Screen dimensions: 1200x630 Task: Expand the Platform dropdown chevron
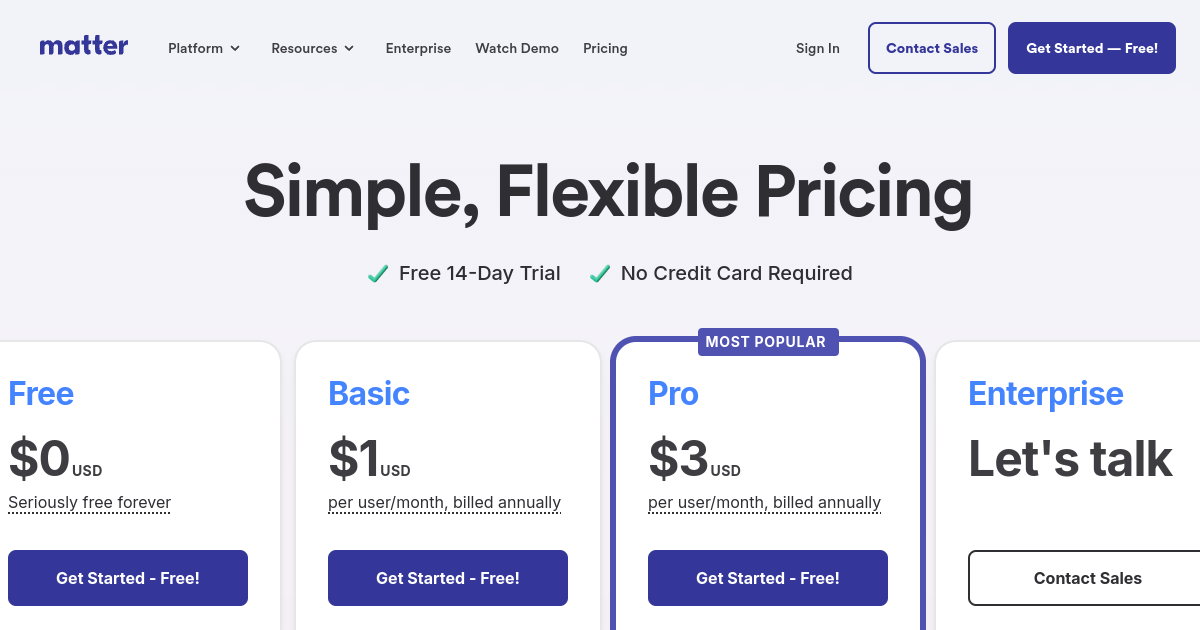(x=235, y=48)
